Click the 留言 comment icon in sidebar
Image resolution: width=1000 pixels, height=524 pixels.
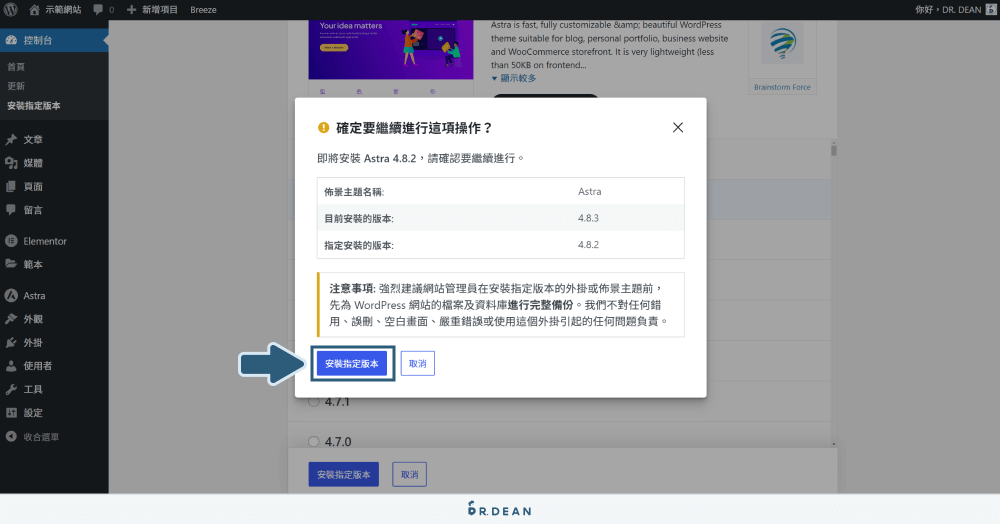point(11,210)
